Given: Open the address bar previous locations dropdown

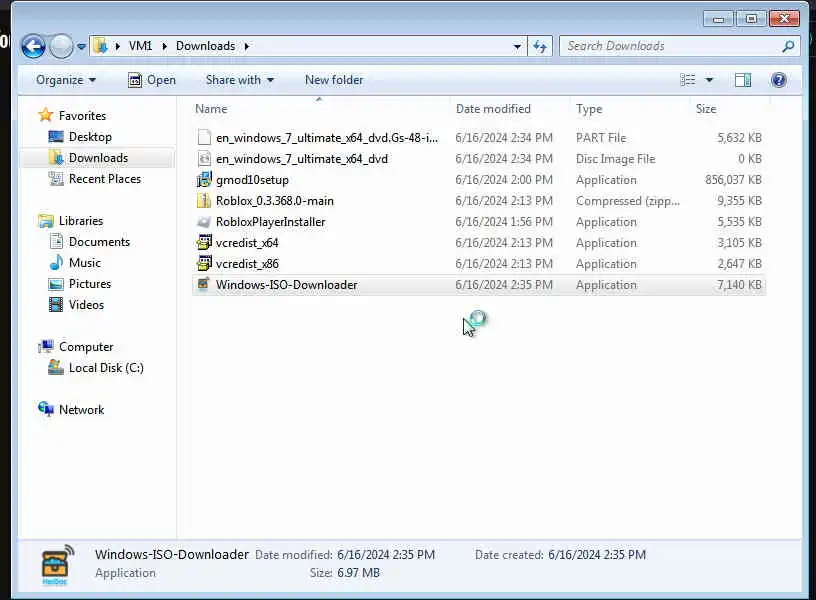Looking at the screenshot, I should pos(517,46).
